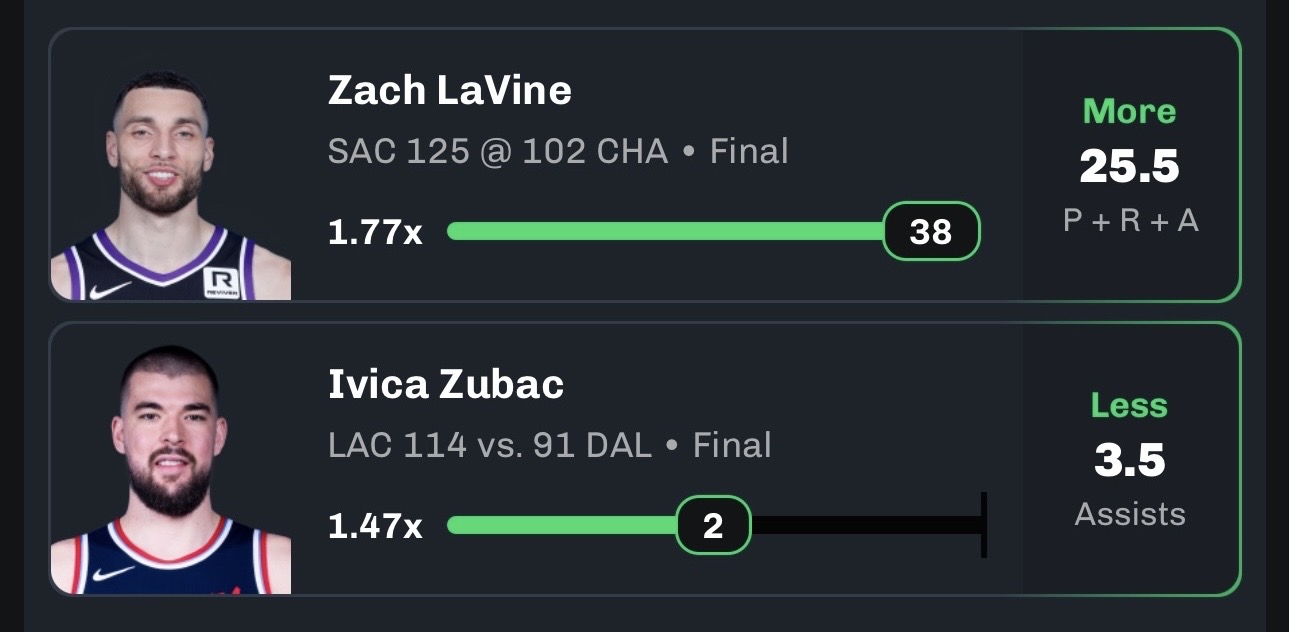This screenshot has width=1289, height=632.
Task: Click the Zach LaVine player name
Action: (450, 91)
